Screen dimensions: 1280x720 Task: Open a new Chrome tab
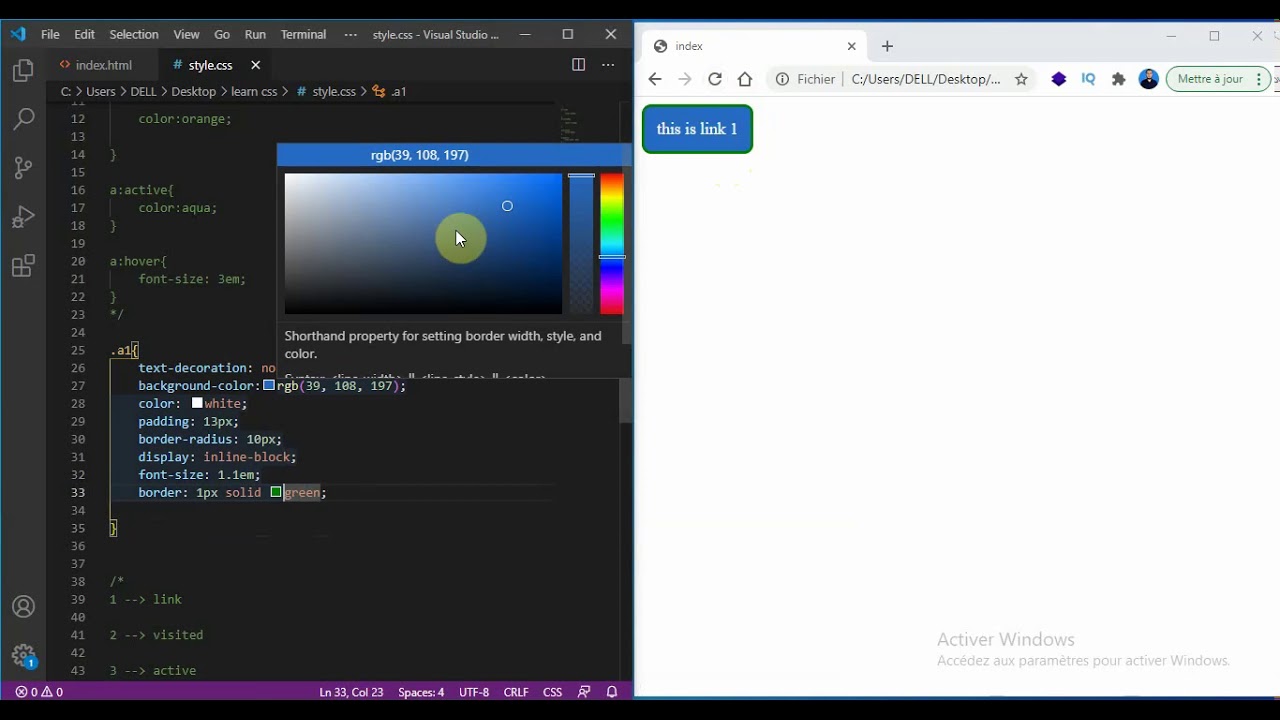[x=887, y=46]
